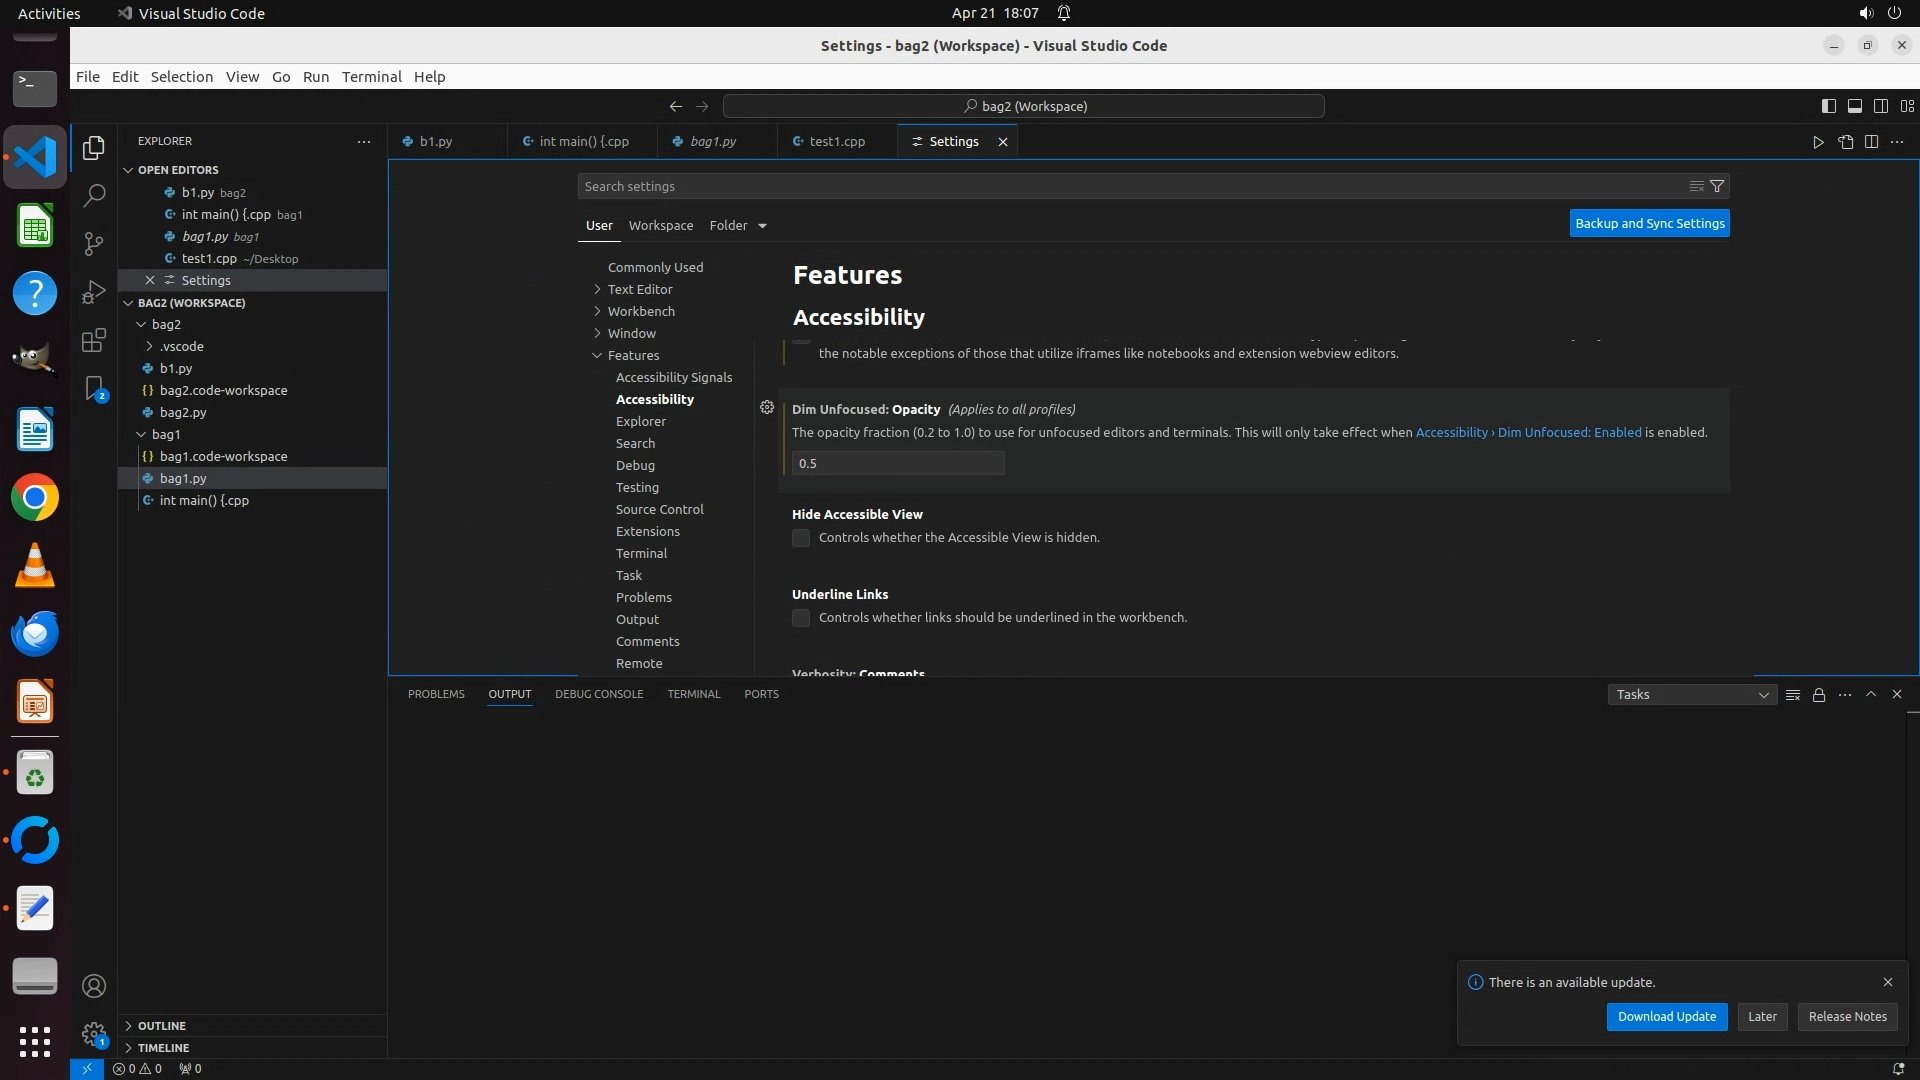Screen dimensions: 1920x1080
Task: Lock the output panel scroll
Action: [1819, 695]
